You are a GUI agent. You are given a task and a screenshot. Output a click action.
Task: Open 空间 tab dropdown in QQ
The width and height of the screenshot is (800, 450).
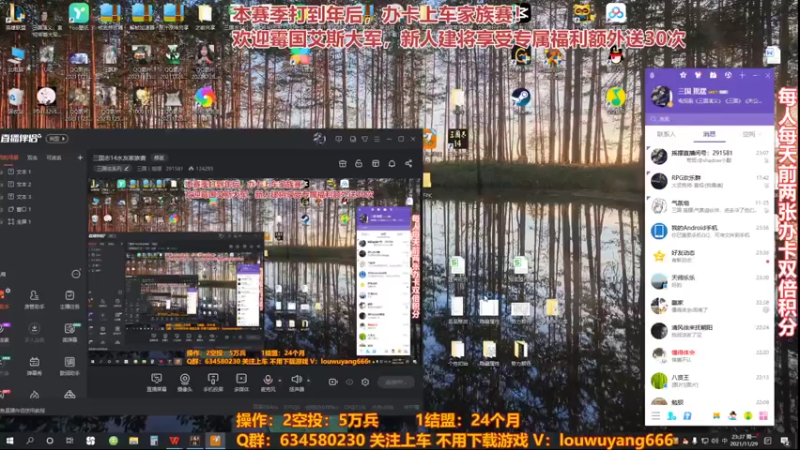tap(752, 134)
